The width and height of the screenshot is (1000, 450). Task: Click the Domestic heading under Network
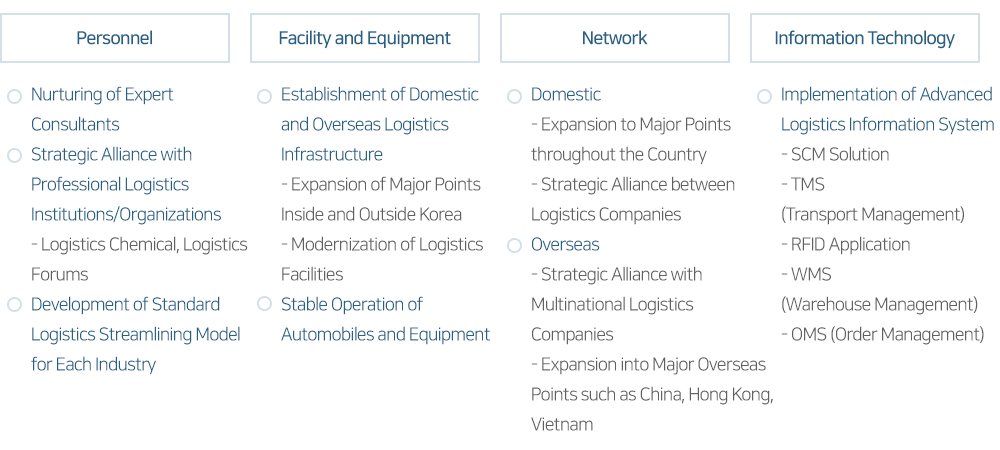(x=566, y=94)
